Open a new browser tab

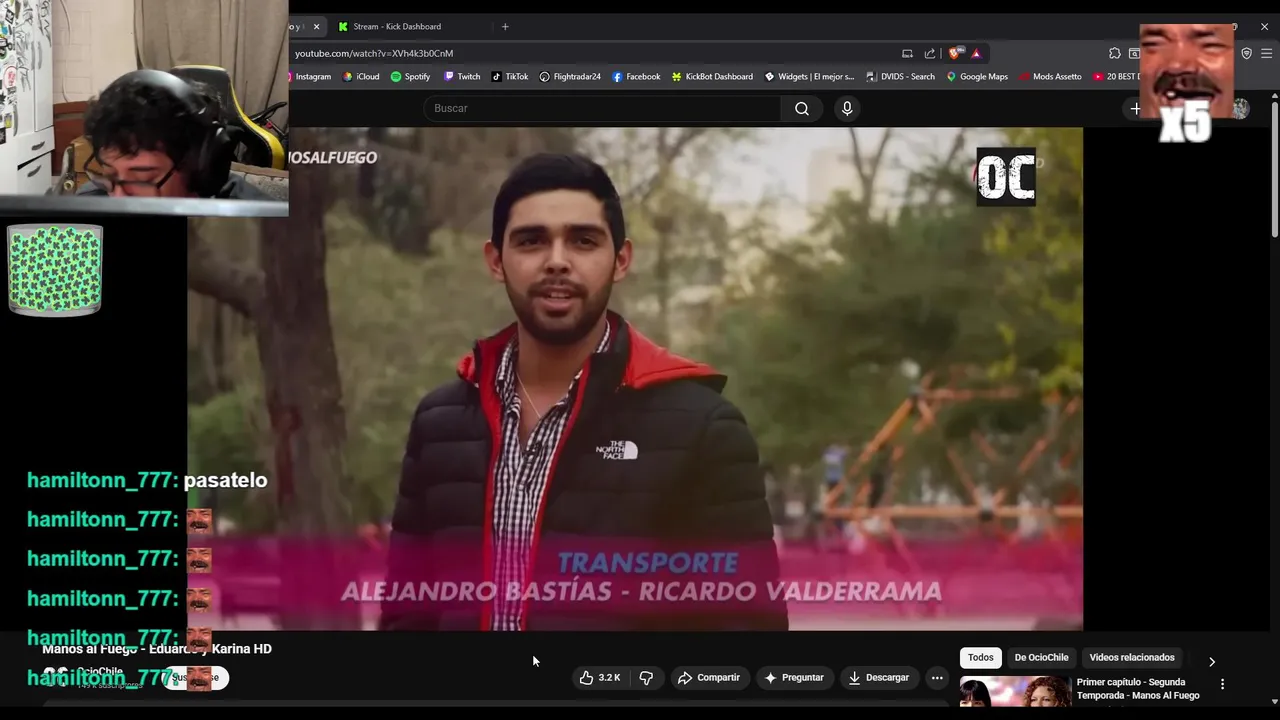pos(505,27)
